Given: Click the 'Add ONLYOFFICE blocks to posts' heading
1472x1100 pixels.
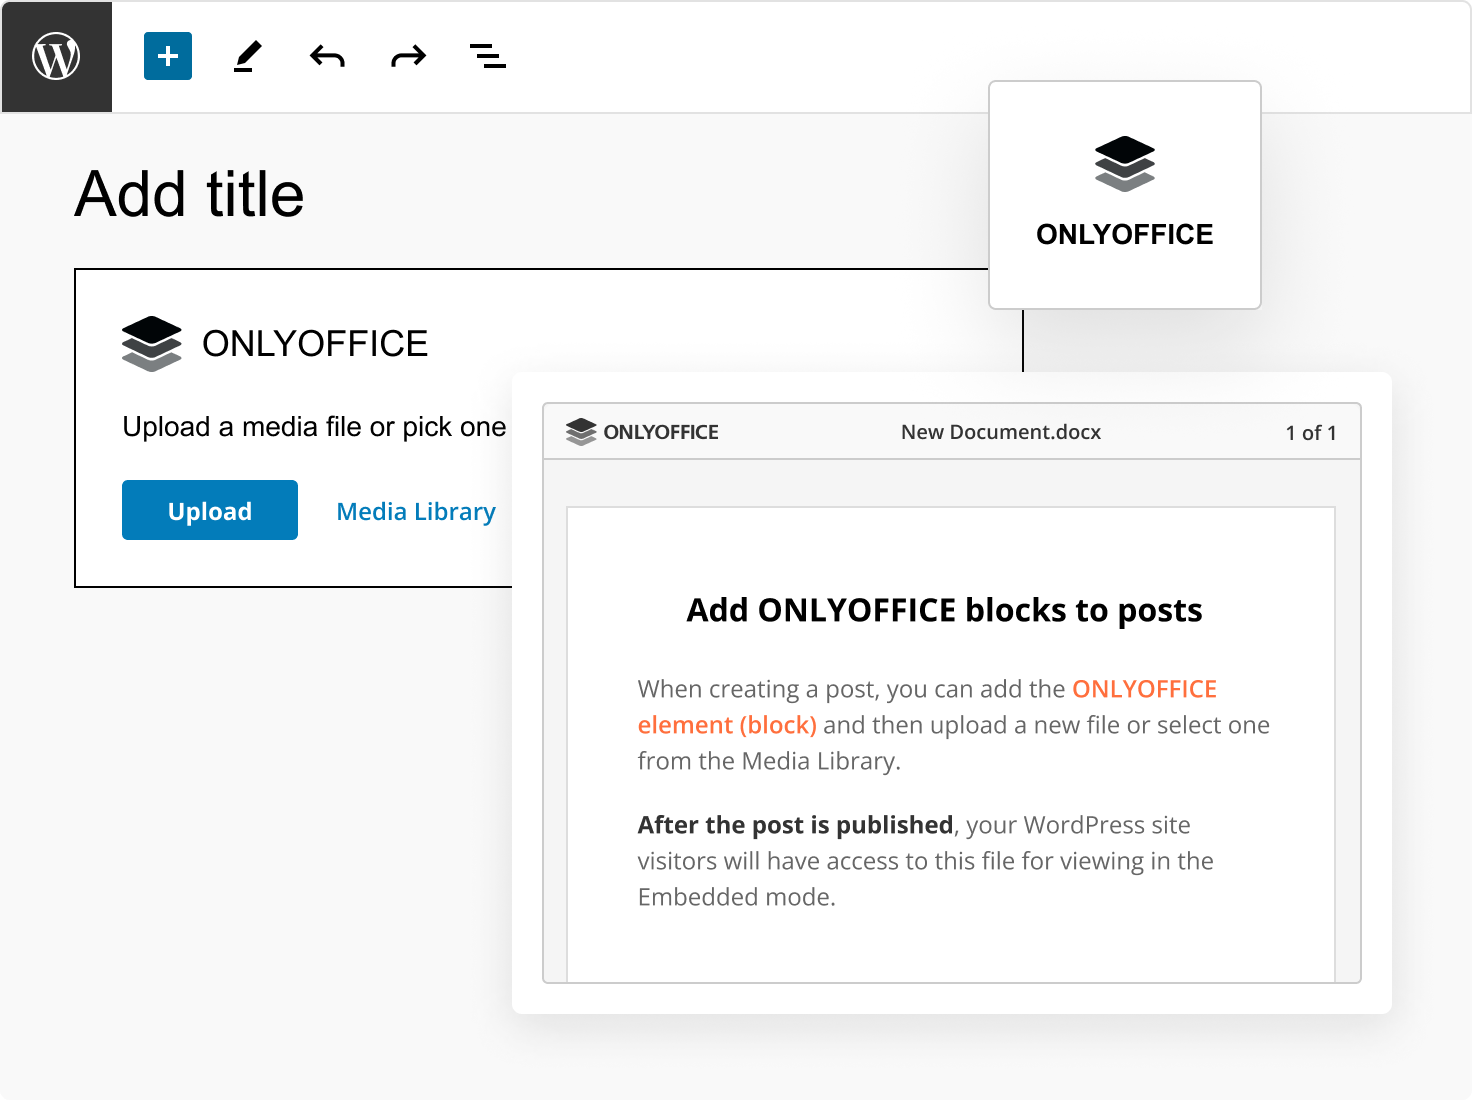Looking at the screenshot, I should point(944,610).
